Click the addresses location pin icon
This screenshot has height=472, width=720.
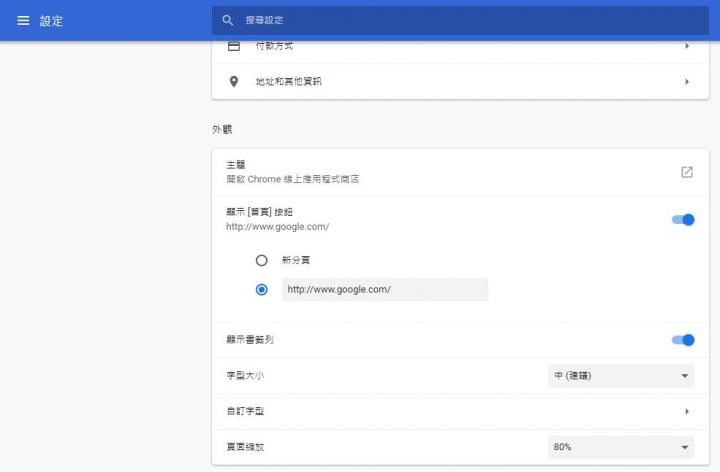(234, 82)
